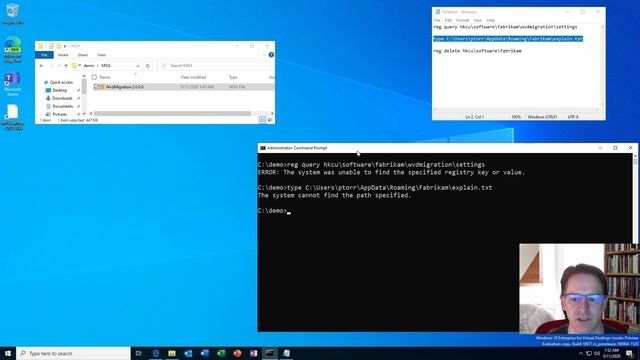Viewport: 640px width, 360px height.
Task: Uncheck the WvdMigration file checkbox
Action: (96, 87)
